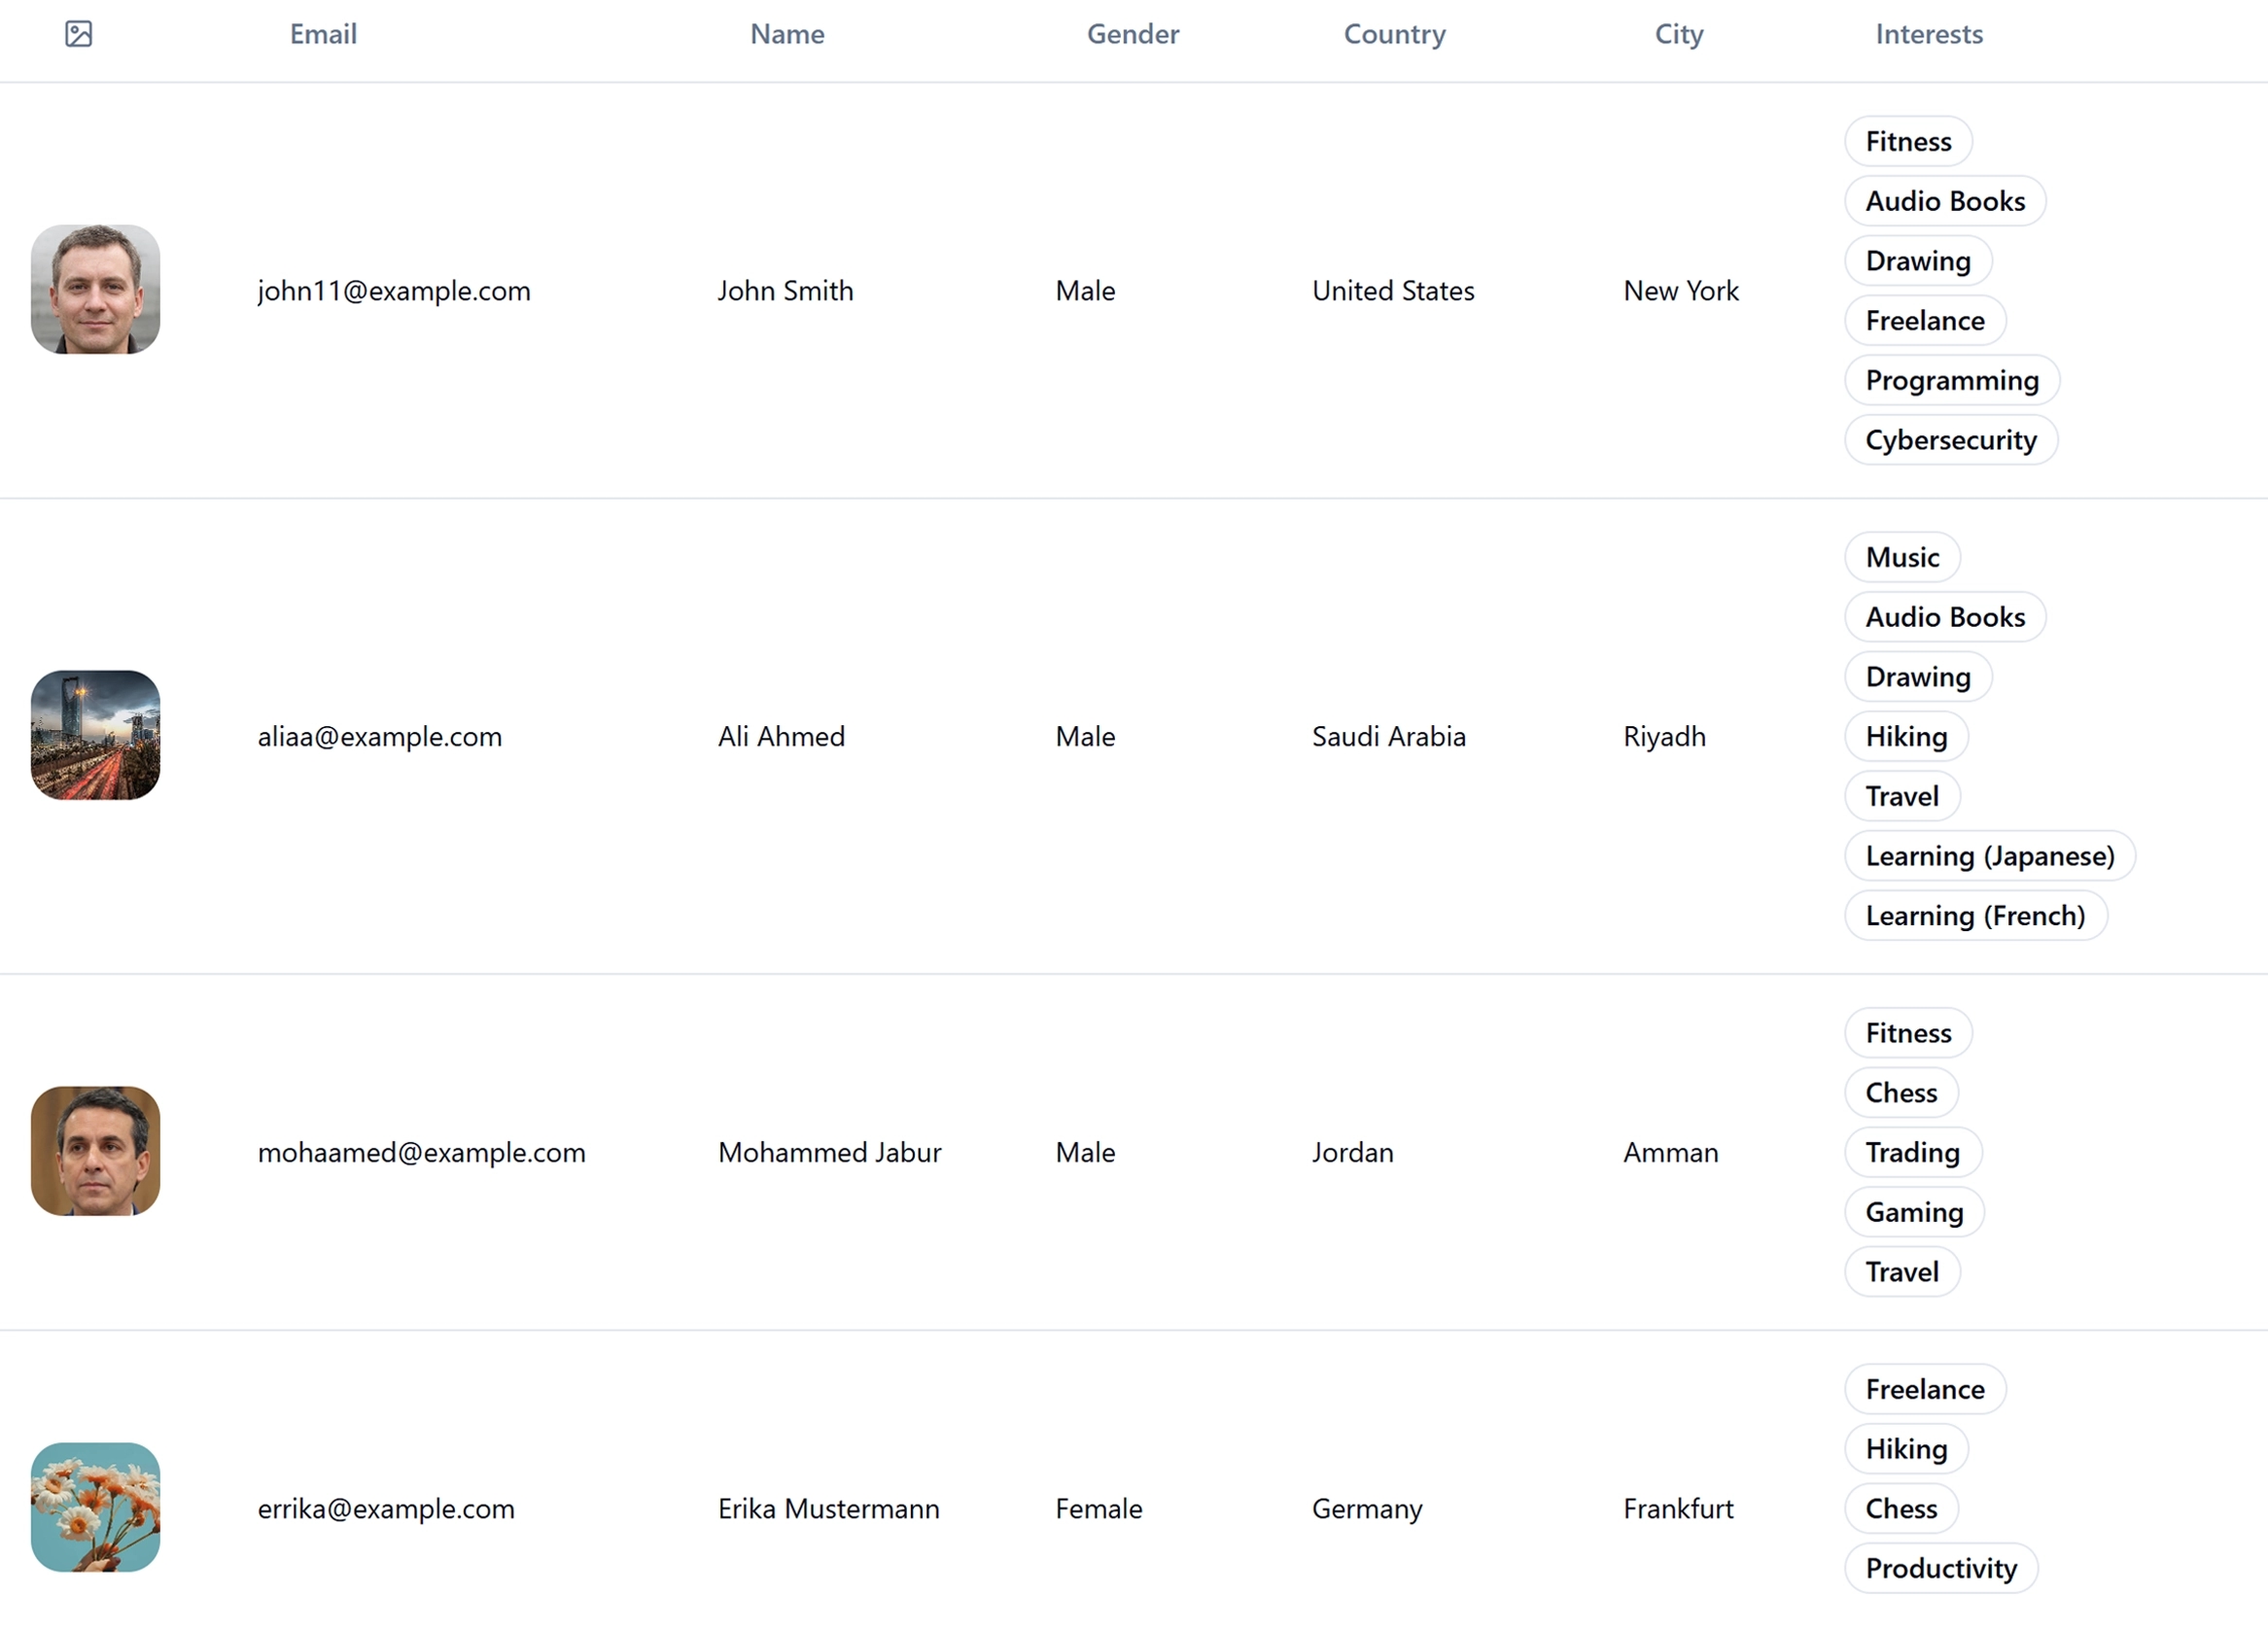Click the Travel tag on Mohammed Jabur
The image size is (2268, 1630).
(x=1902, y=1271)
